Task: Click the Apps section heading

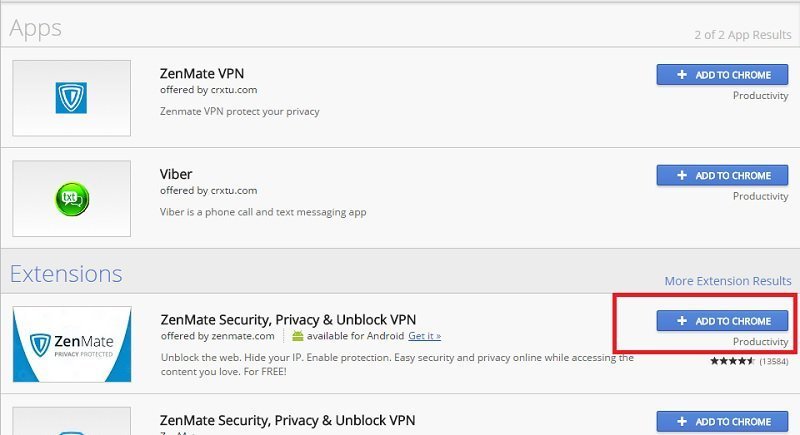Action: pos(36,29)
